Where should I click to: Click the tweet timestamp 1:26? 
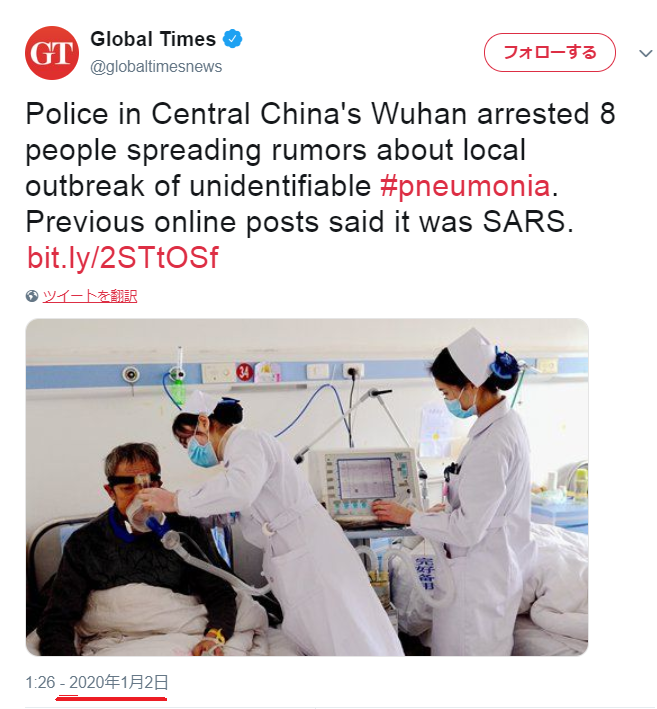(x=40, y=682)
